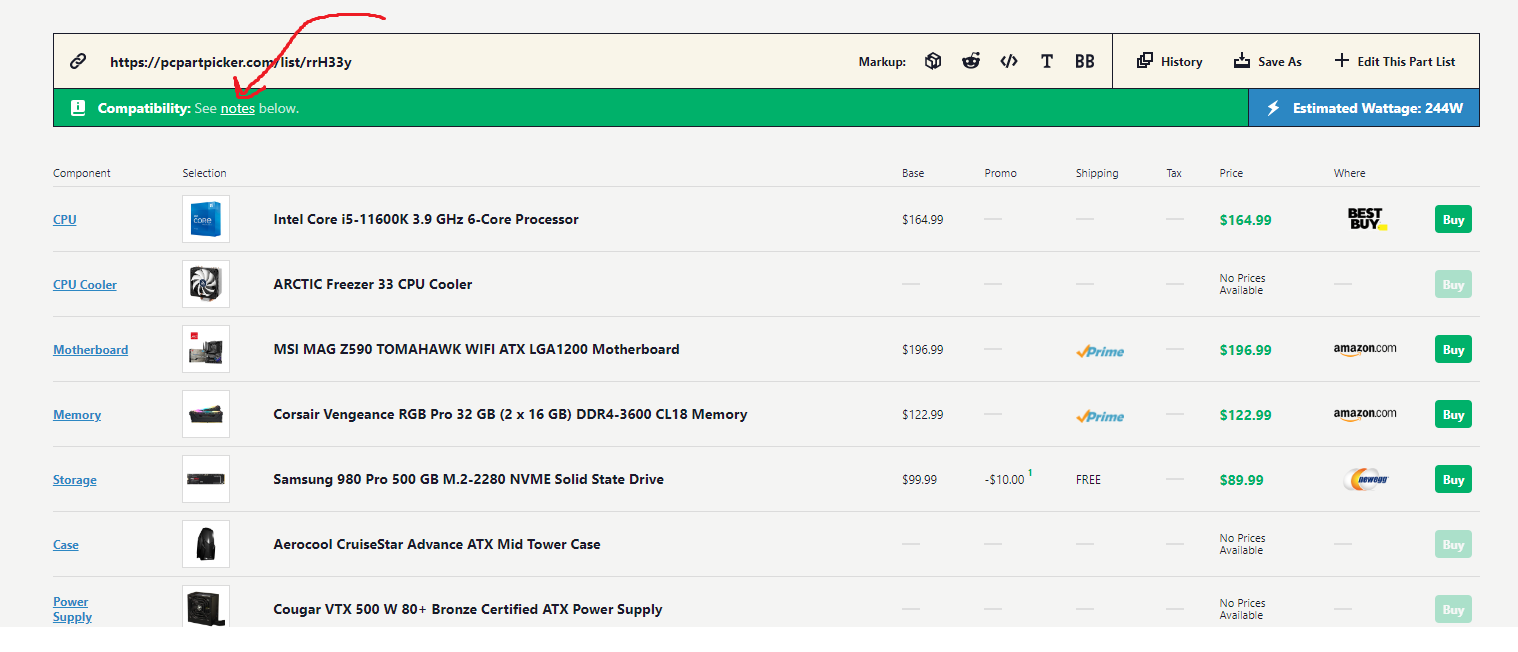Click Prime shipping badge for Motherboard
Screen dimensions: 1518x652
[x=1100, y=351]
